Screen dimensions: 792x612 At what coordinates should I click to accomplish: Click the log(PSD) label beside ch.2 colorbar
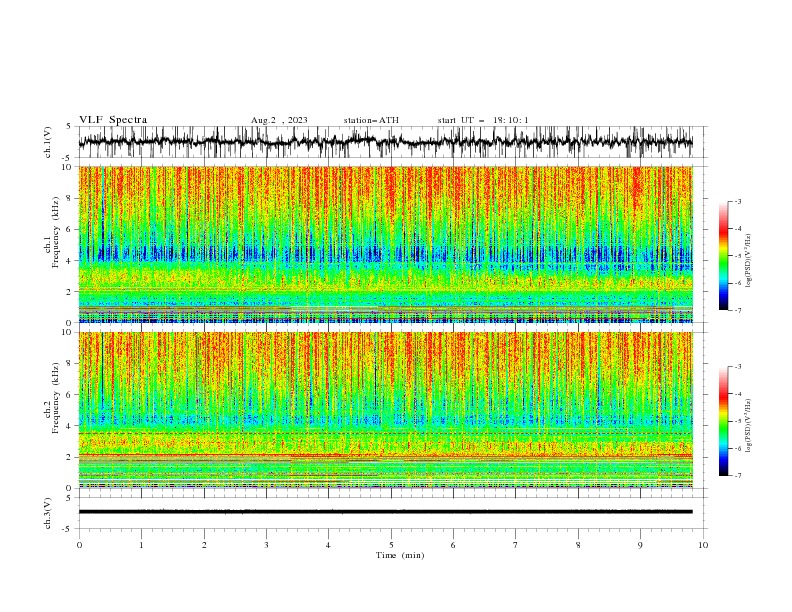tap(748, 426)
